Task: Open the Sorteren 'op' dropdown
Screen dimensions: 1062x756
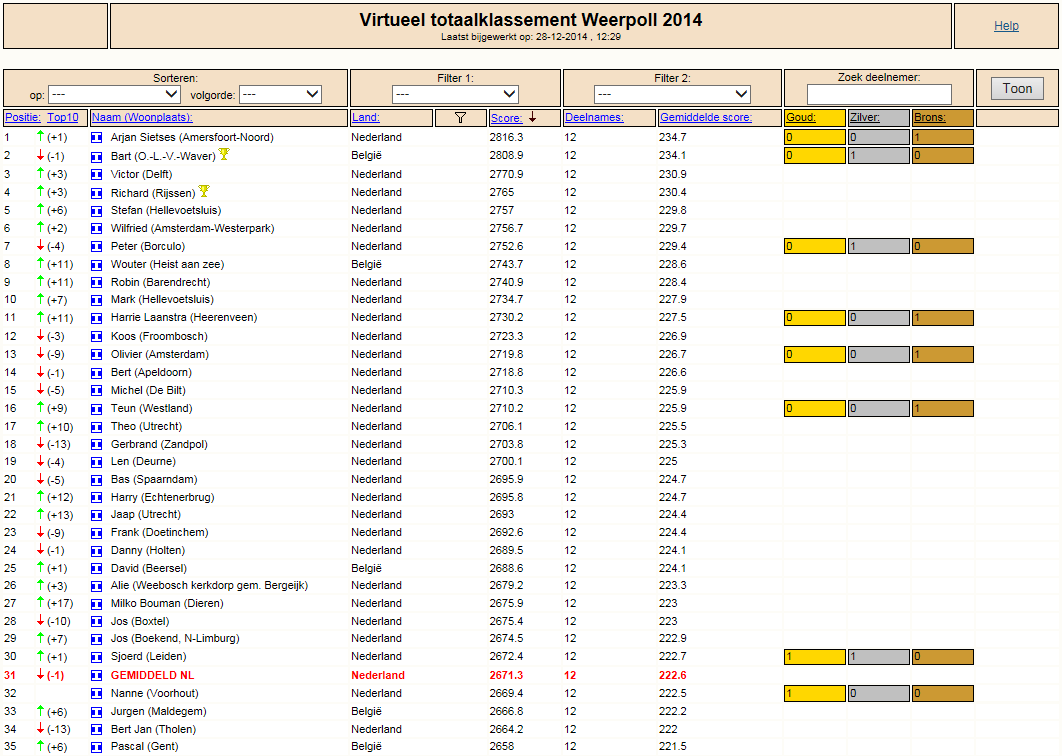Action: tap(114, 94)
